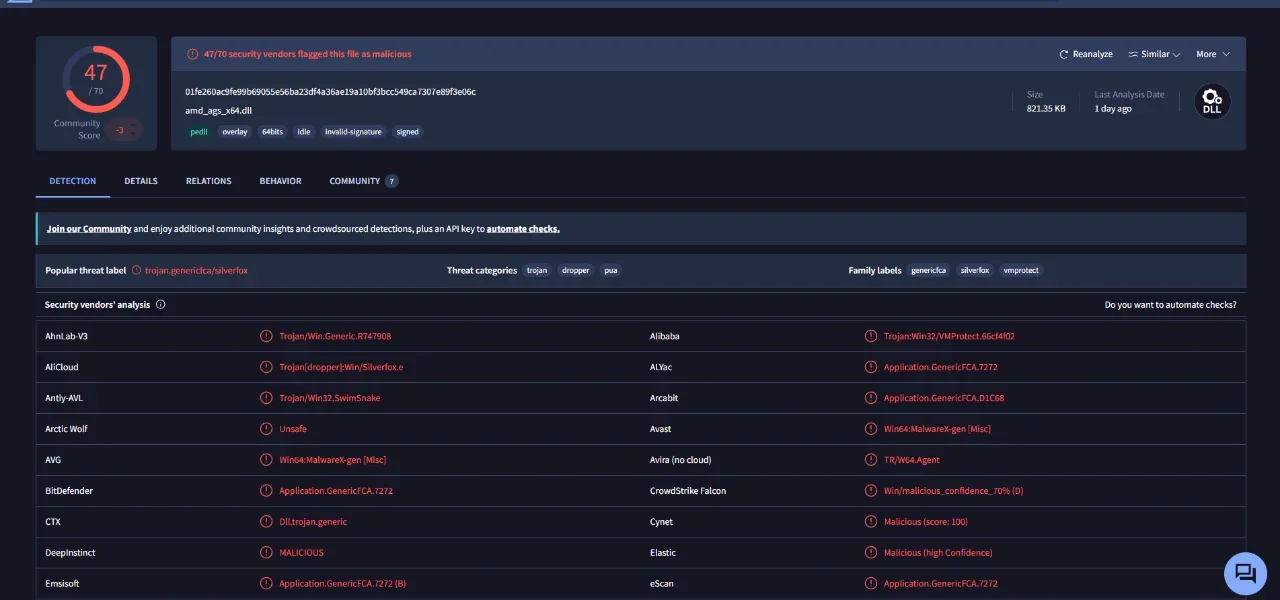Click the vmprotect family label chip
Image resolution: width=1280 pixels, height=600 pixels.
tap(1021, 271)
